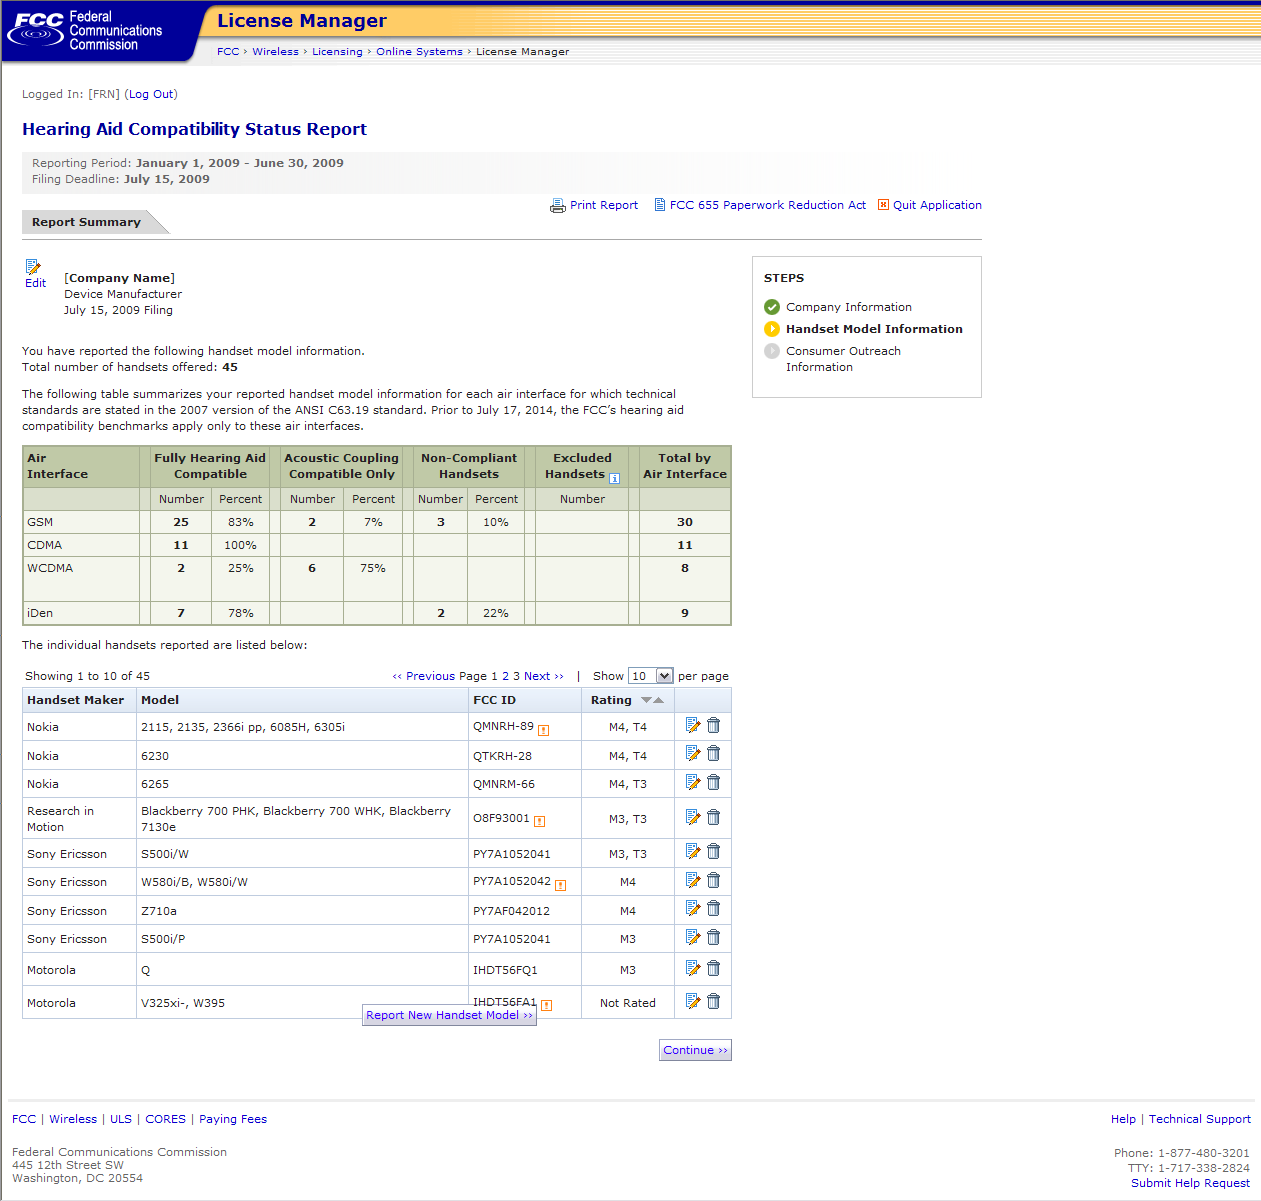Delete the Research in Motion Blackberry row
Screen dimensions: 1261x1201
713,818
